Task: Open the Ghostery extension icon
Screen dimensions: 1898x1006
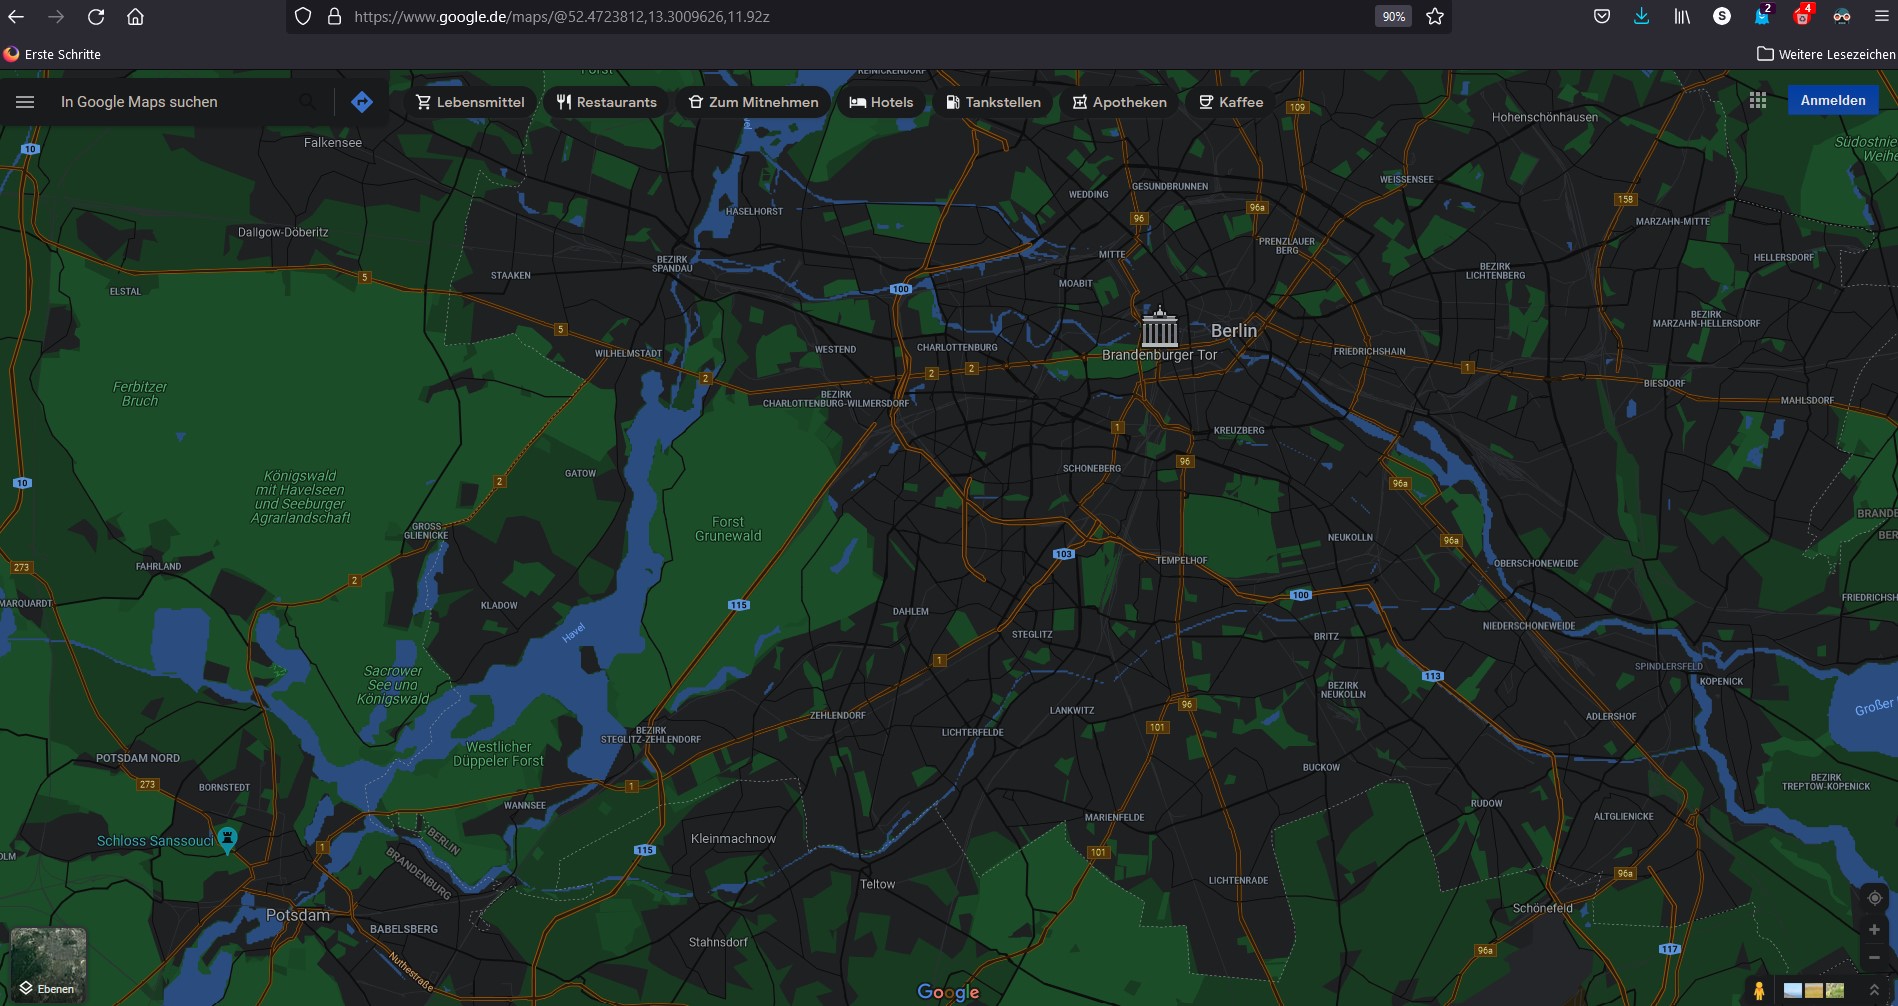Action: 1762,16
